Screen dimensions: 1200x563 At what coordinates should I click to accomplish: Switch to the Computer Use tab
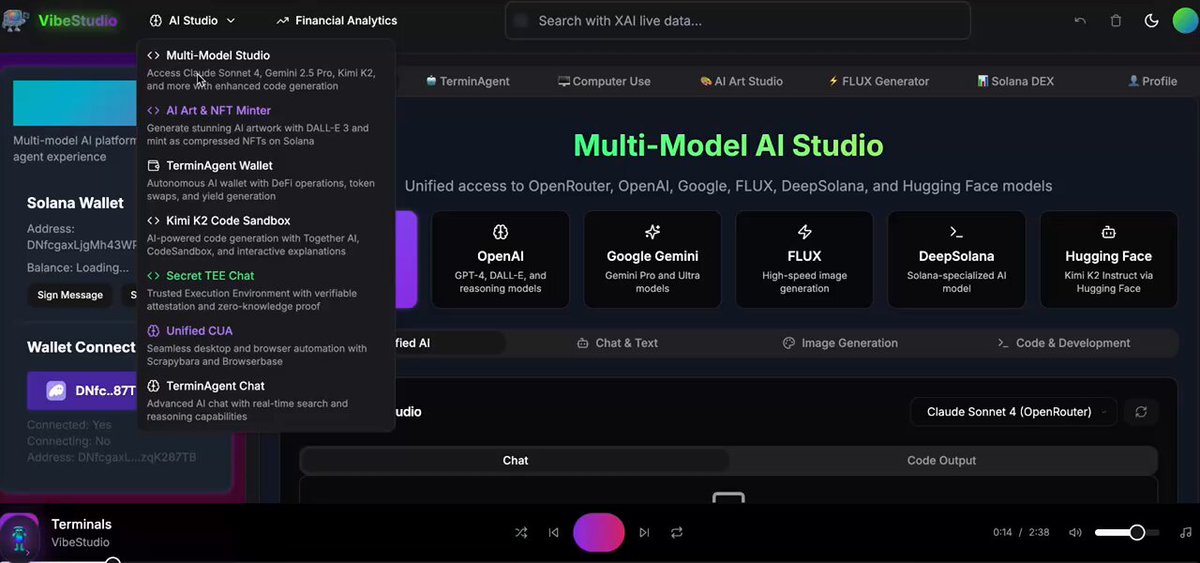pyautogui.click(x=604, y=81)
